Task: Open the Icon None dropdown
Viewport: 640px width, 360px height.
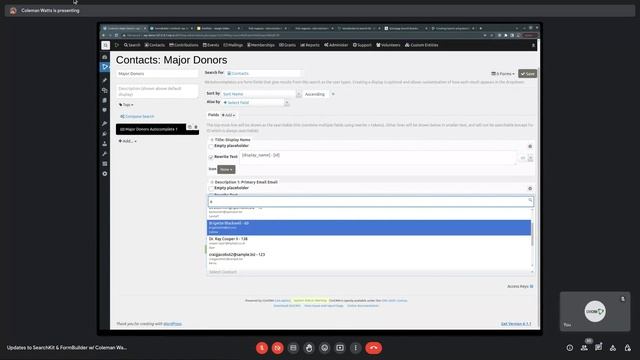Action: pyautogui.click(x=226, y=169)
